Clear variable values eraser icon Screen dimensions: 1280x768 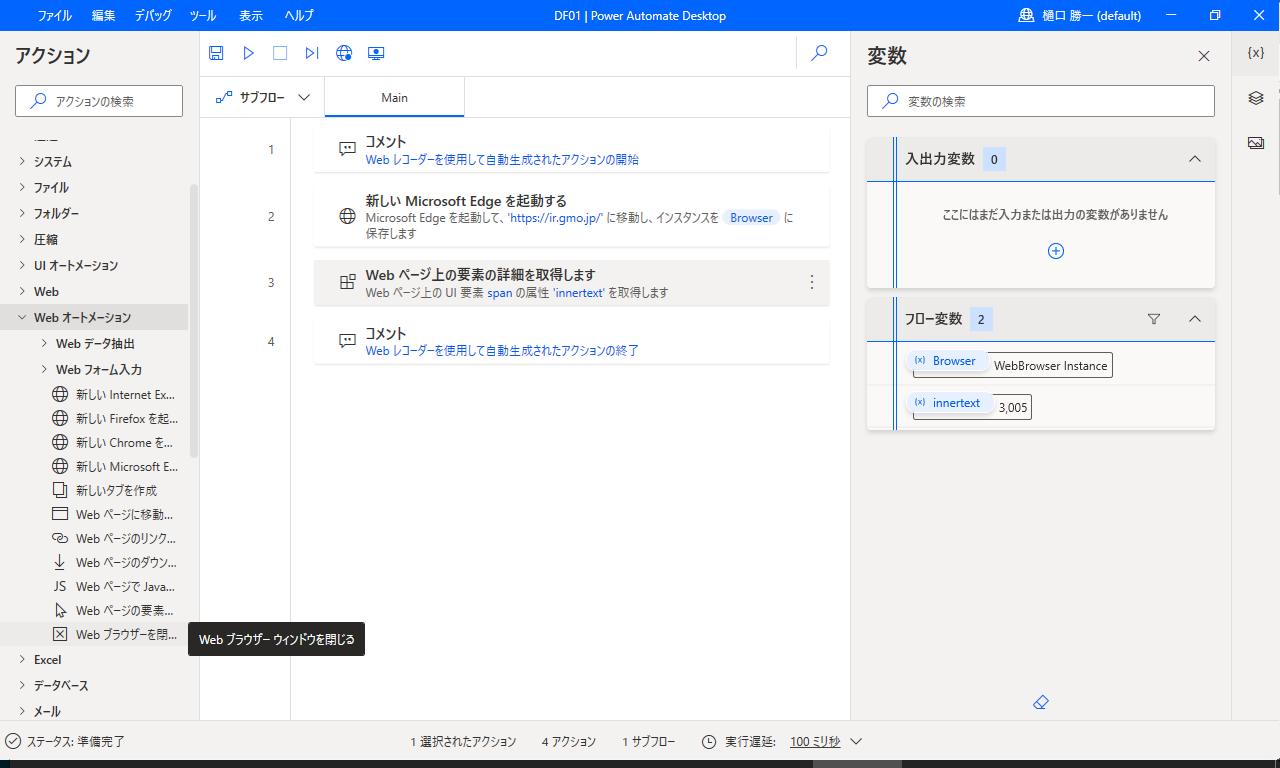click(1040, 703)
